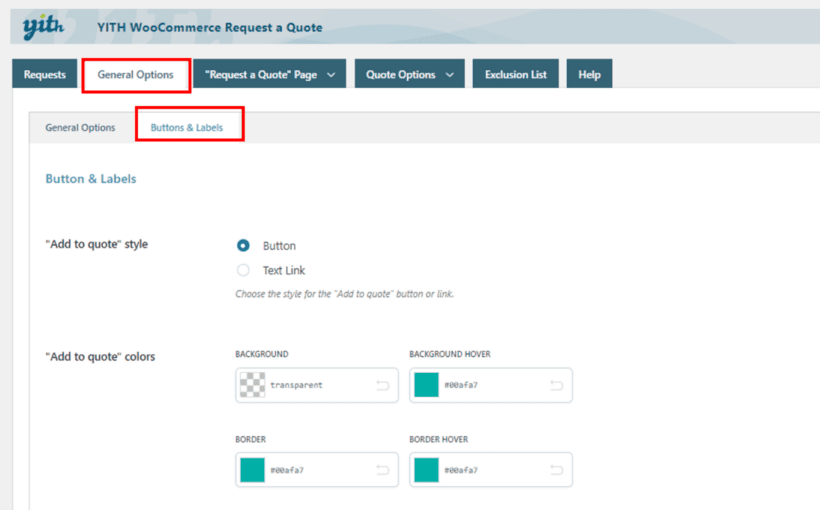
Task: Open the Exclusion List tab
Action: (516, 74)
